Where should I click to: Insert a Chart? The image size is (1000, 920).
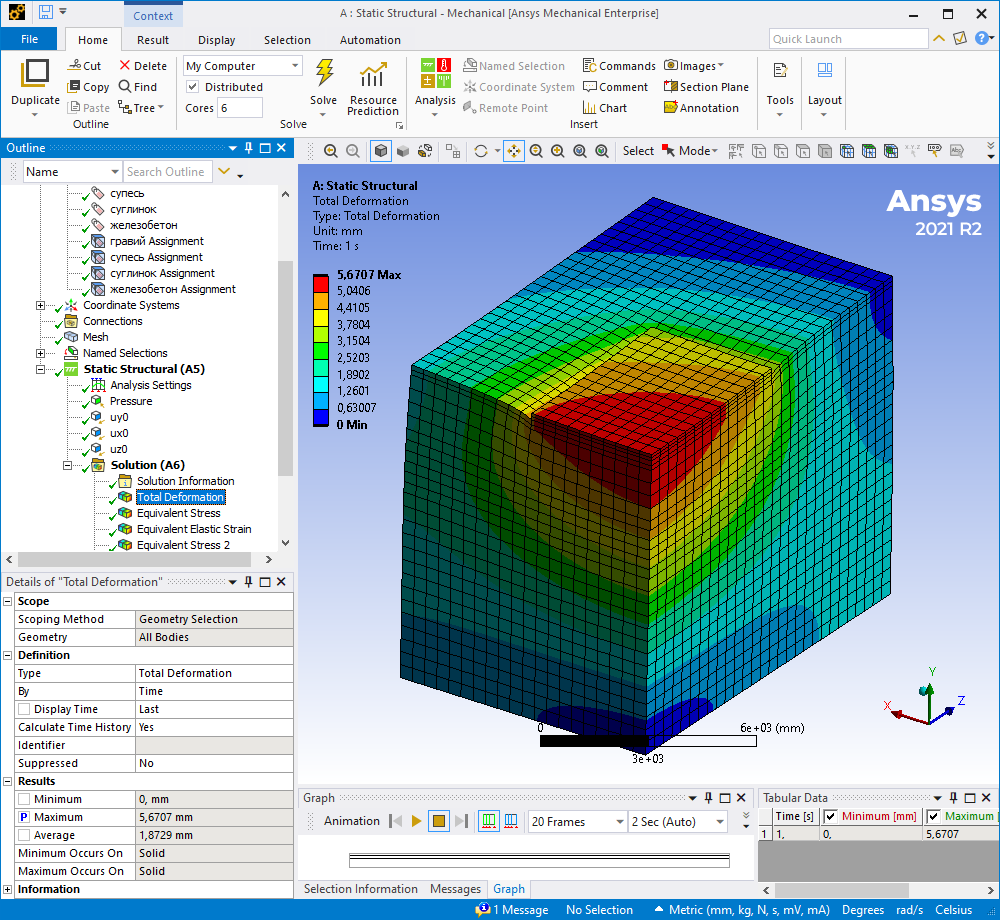(x=605, y=108)
